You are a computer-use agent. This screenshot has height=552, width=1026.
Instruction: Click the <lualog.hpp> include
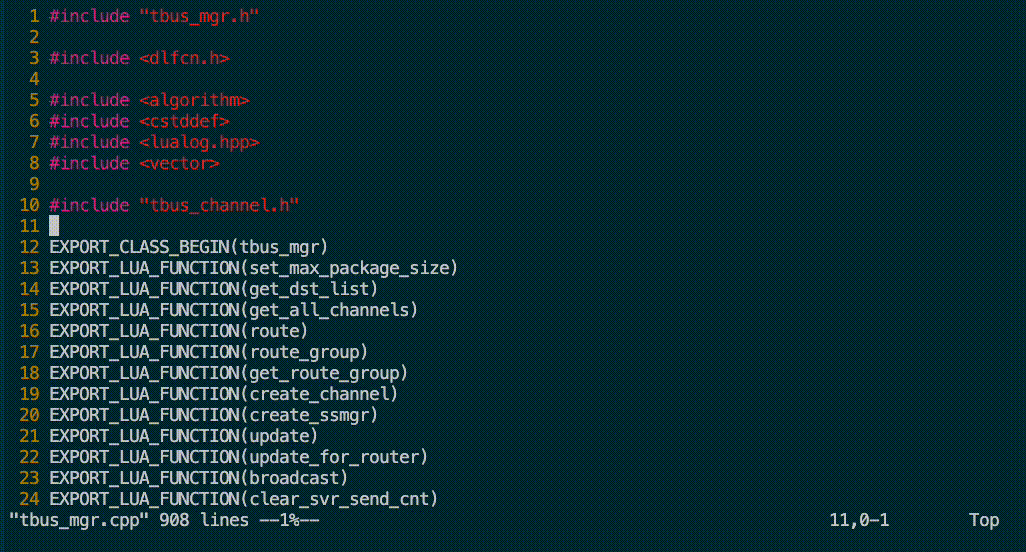(x=199, y=142)
